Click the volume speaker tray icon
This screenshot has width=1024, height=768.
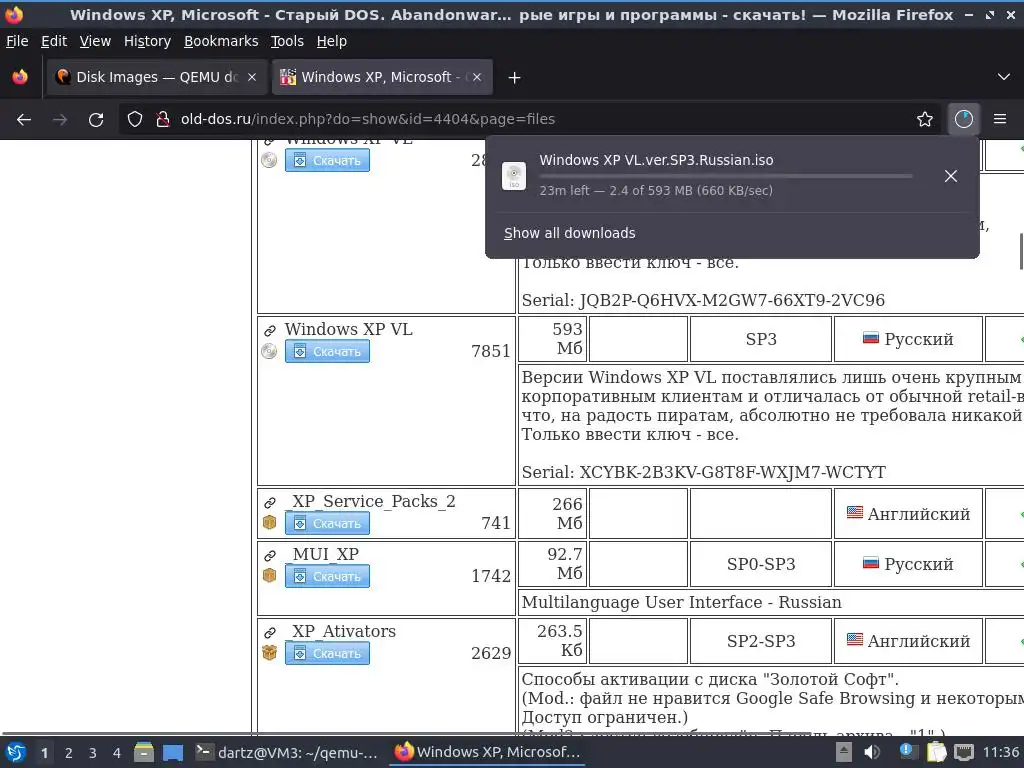coord(872,752)
